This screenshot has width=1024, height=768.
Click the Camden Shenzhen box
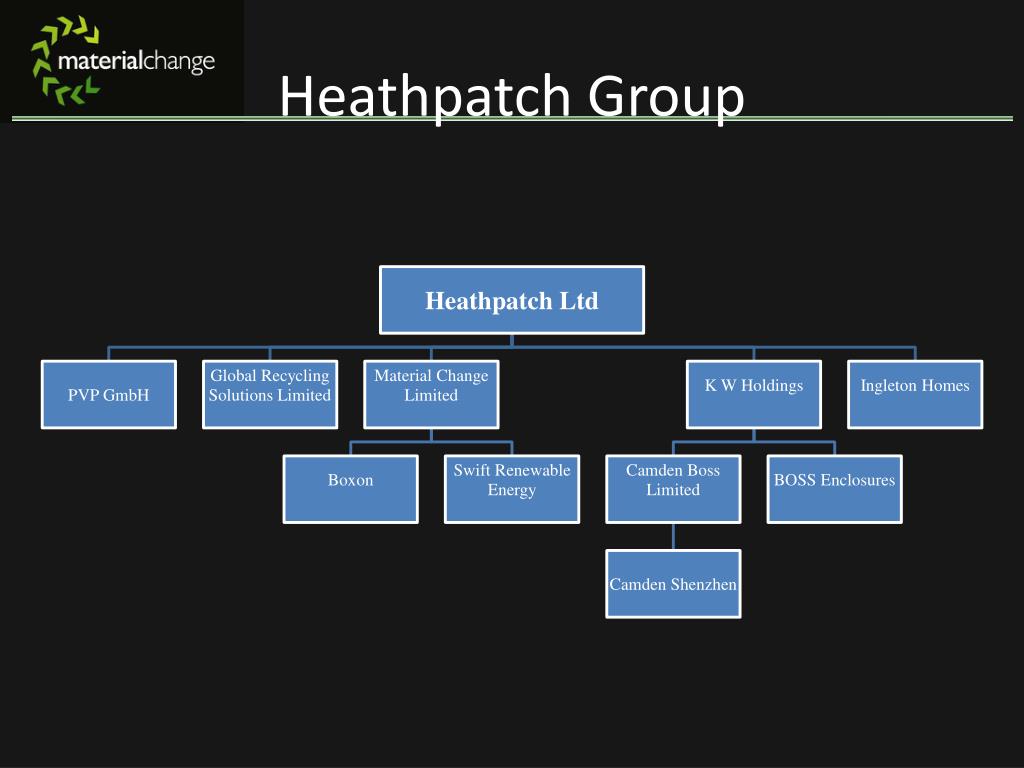coord(673,584)
